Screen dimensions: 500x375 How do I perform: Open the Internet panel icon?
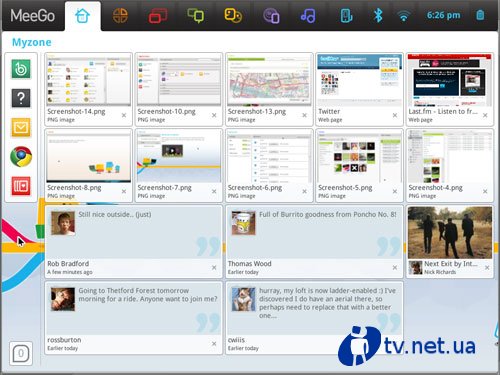click(x=271, y=16)
